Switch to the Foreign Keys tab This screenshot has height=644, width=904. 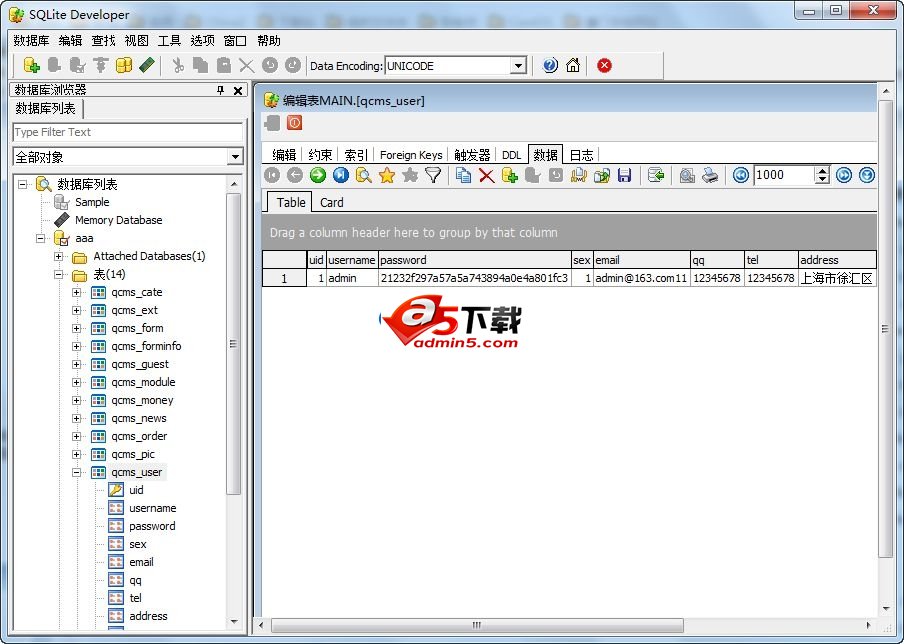click(x=411, y=155)
